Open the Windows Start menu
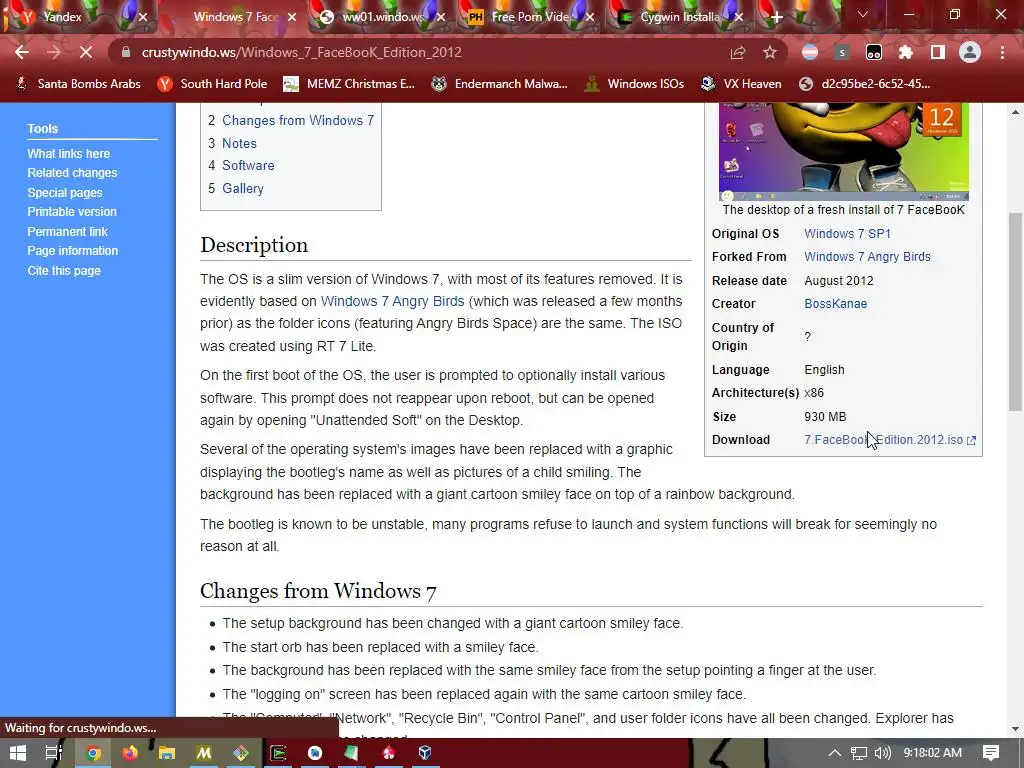The image size is (1024, 768). coord(18,753)
